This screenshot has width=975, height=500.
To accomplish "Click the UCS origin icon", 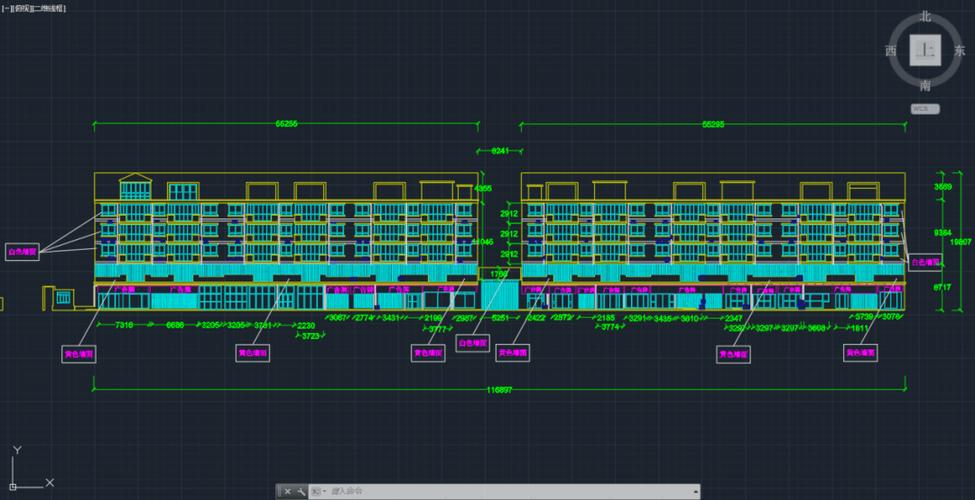I will (x=14, y=481).
